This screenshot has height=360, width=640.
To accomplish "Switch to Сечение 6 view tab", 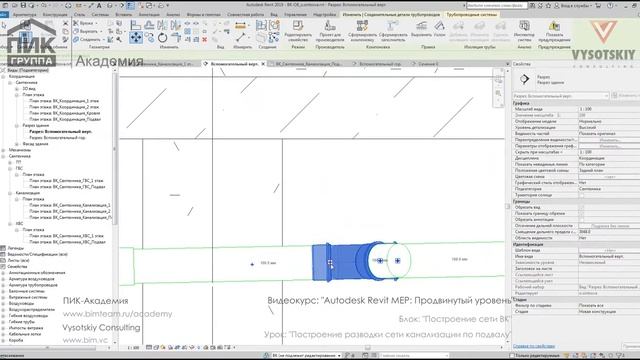I will click(427, 64).
